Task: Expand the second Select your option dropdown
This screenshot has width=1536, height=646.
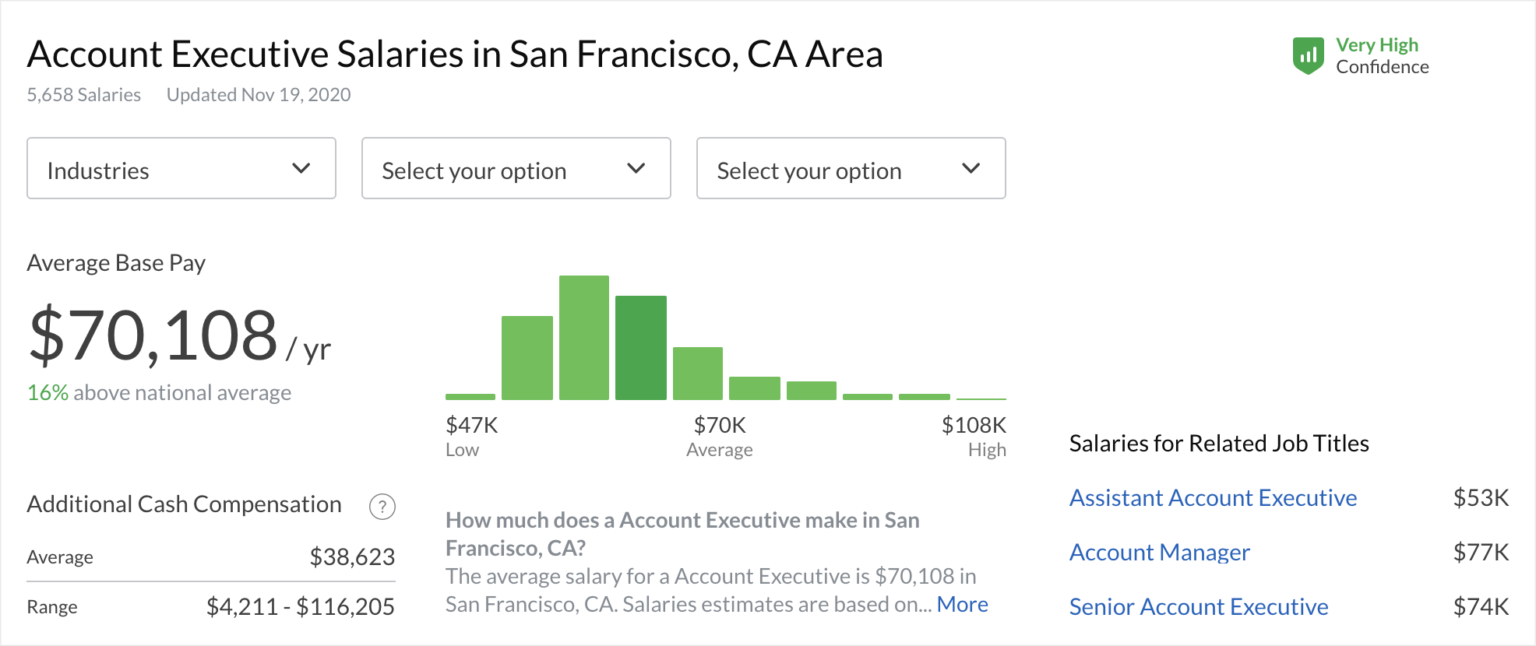Action: point(851,168)
